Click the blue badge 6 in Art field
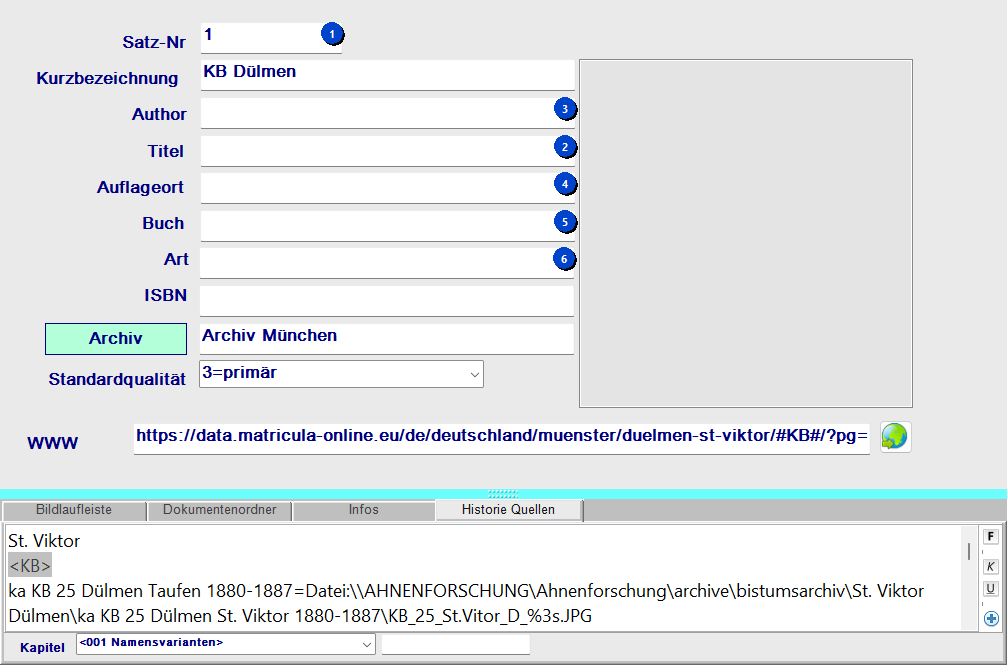 (x=565, y=259)
